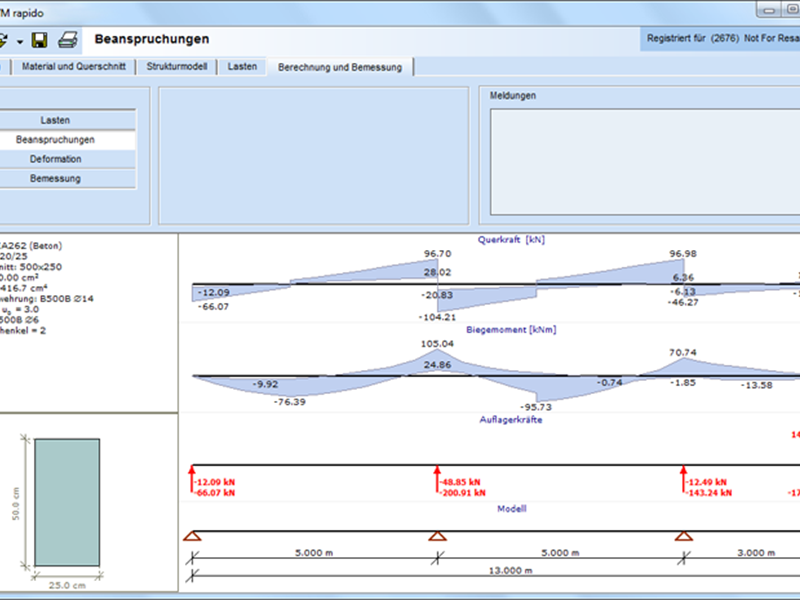Click the red reaction arrow at the middle support
Viewport: 800px width, 600px height.
point(437,478)
